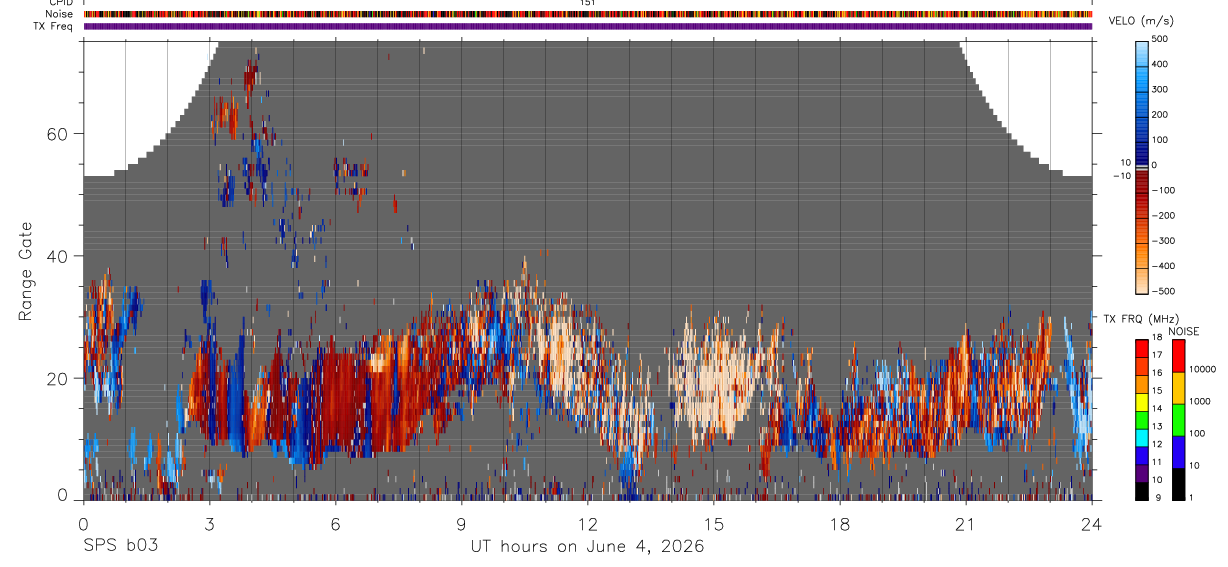The height and width of the screenshot is (567, 1228).
Task: Click the '10000' noise scale label
Action: coord(1203,369)
